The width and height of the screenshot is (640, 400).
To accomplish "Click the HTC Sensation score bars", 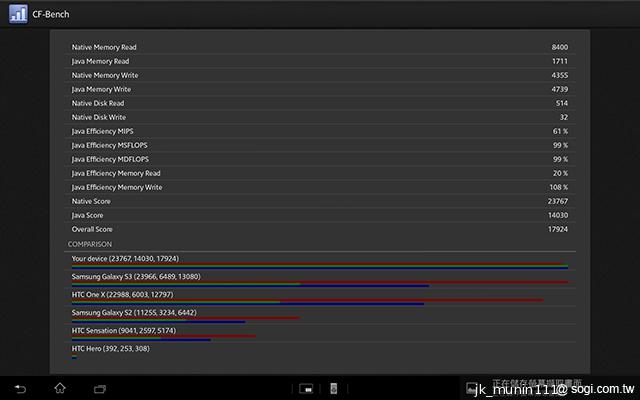I will (164, 338).
